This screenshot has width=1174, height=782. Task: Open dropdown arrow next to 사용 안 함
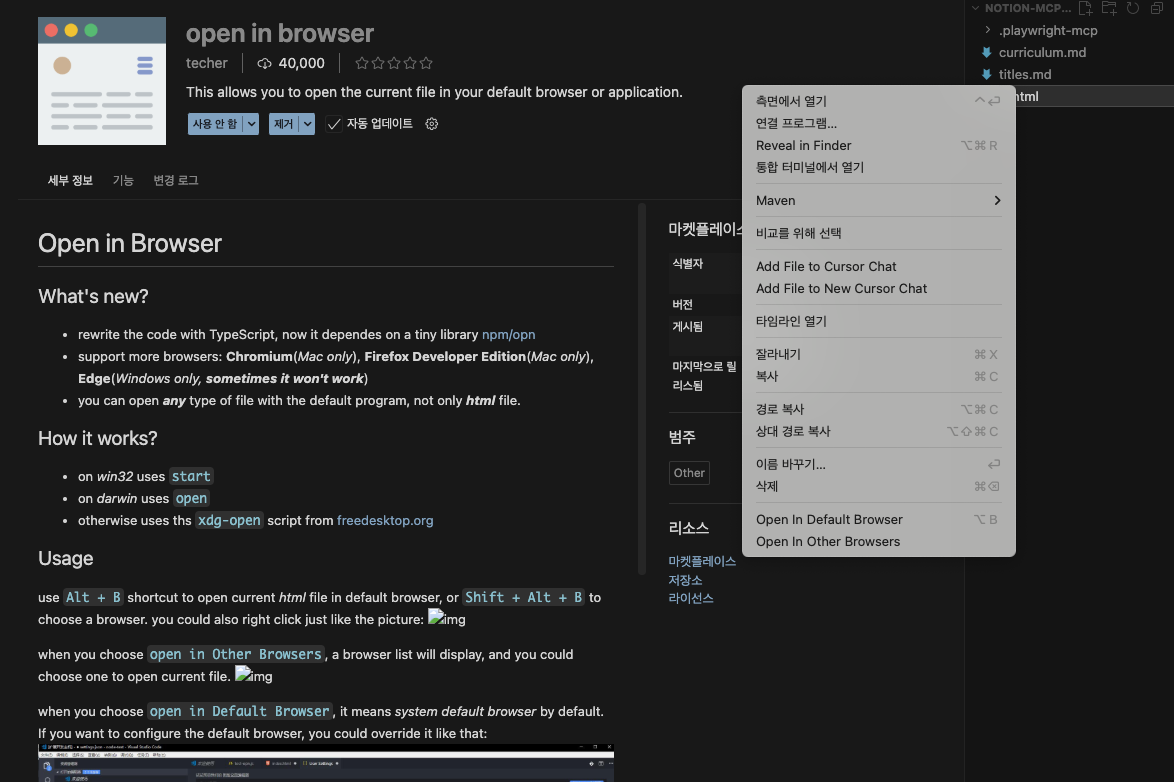(252, 124)
